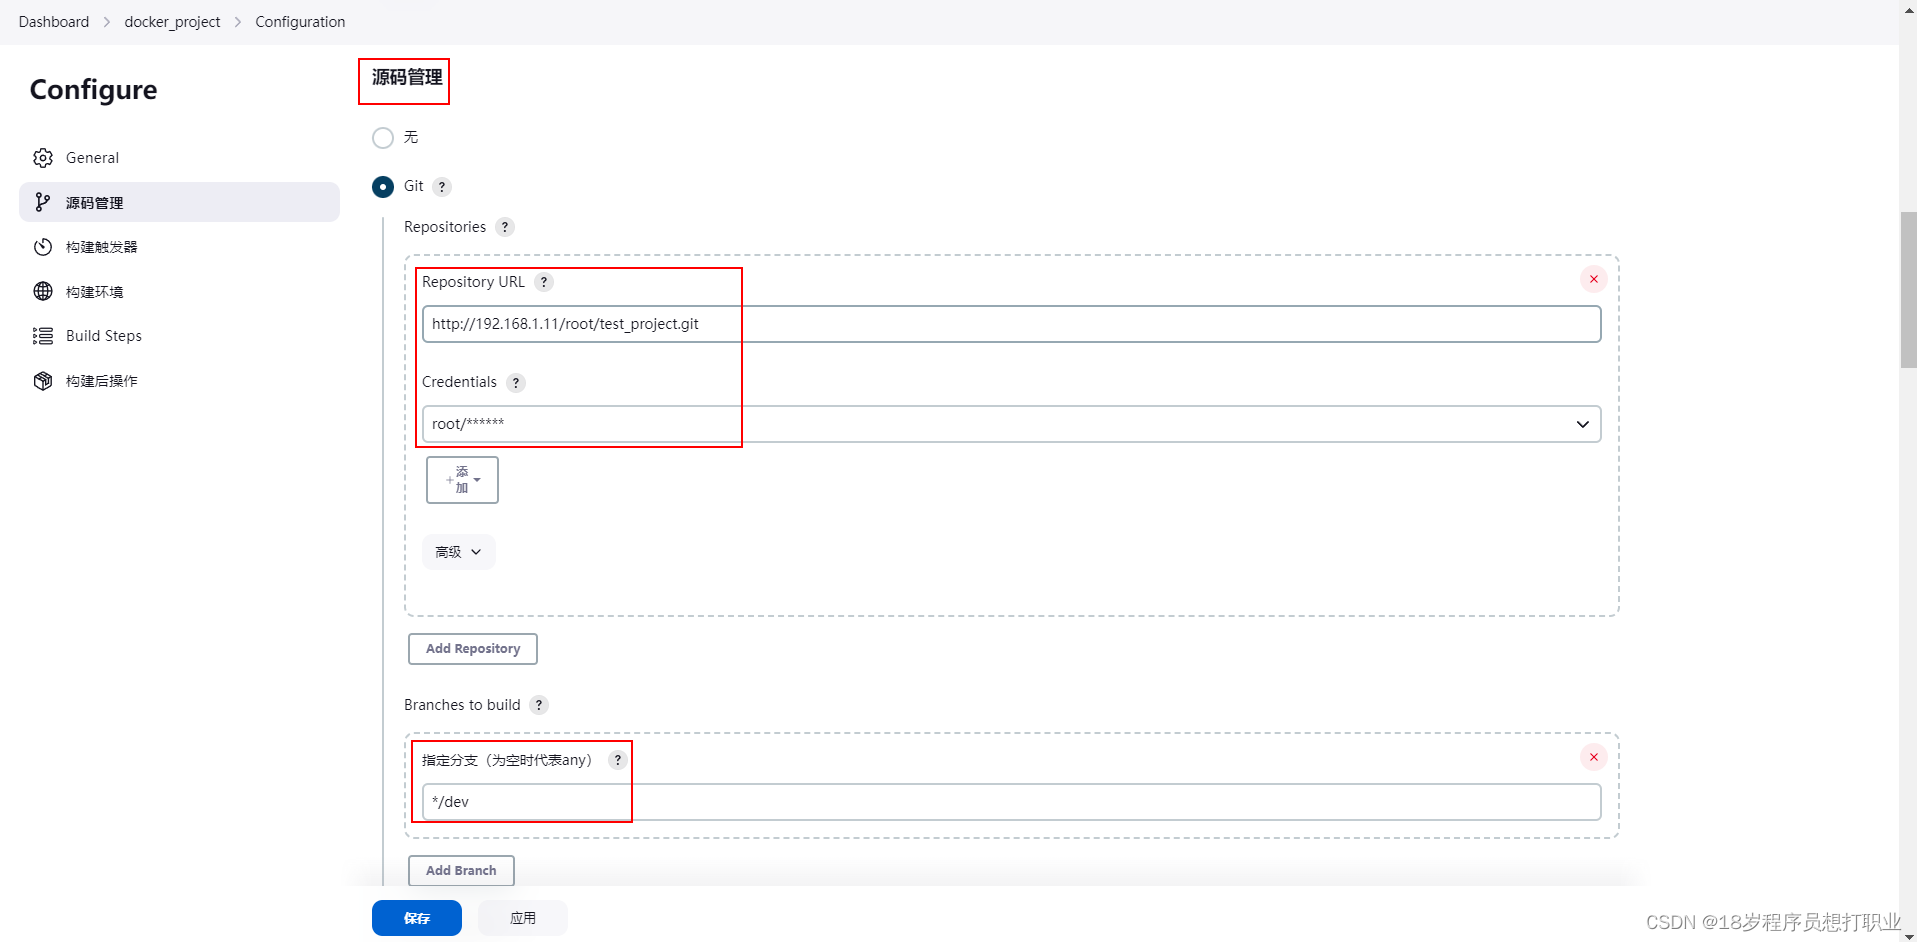Screen dimensions: 1917x942
Task: Click the 构建后操作 box icon
Action: click(x=43, y=381)
